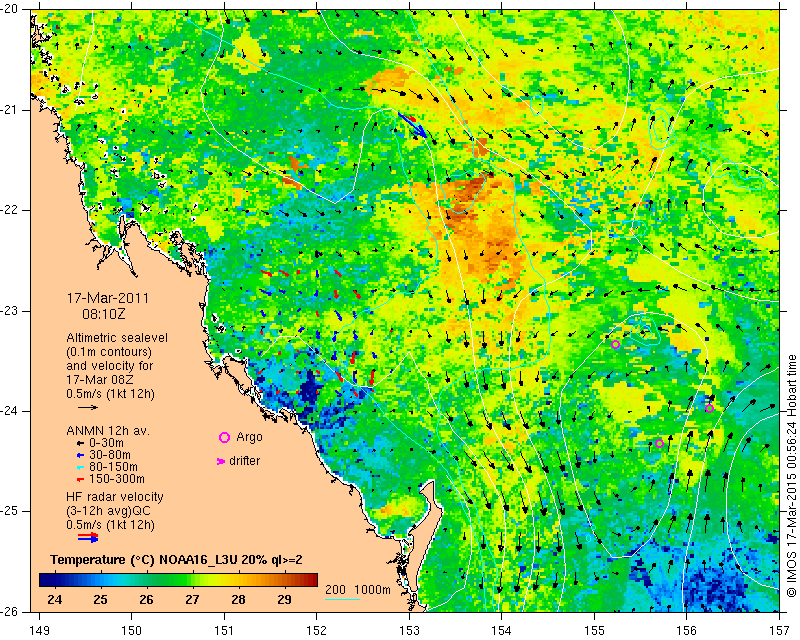The width and height of the screenshot is (800, 640).
Task: Click the '1000m' bathymetry legend label
Action: [x=372, y=590]
